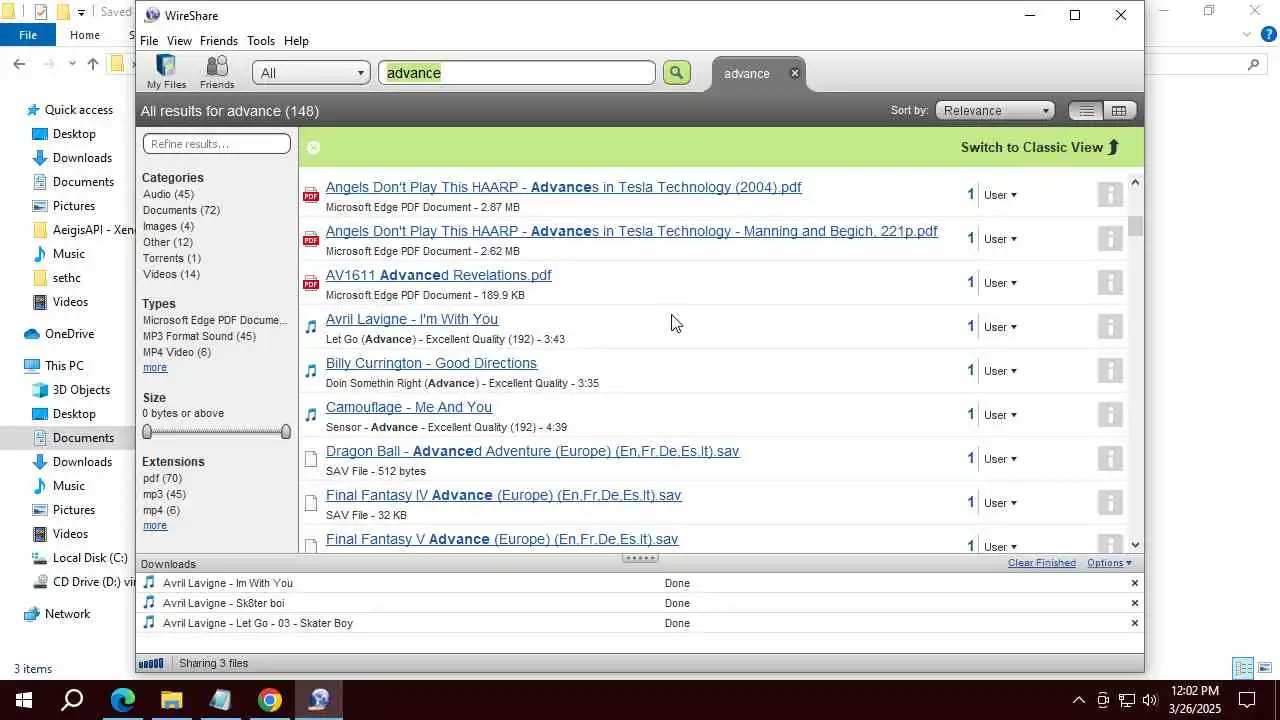Expand more under Types filter
The width and height of the screenshot is (1280, 720).
[x=155, y=368]
